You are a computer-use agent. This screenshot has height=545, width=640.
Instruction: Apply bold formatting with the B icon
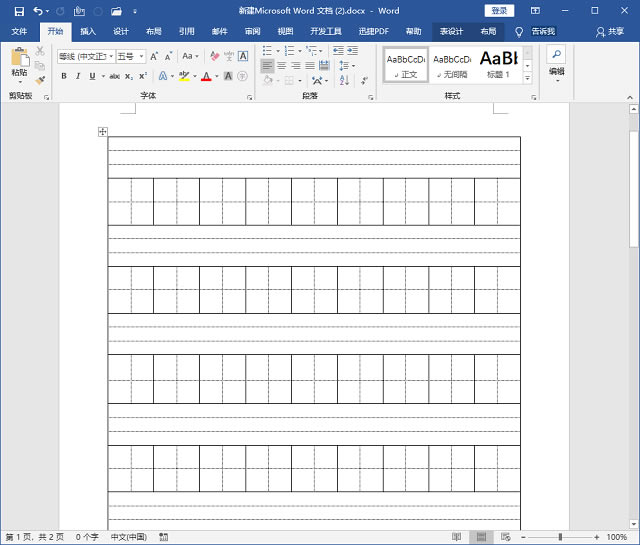pos(64,76)
